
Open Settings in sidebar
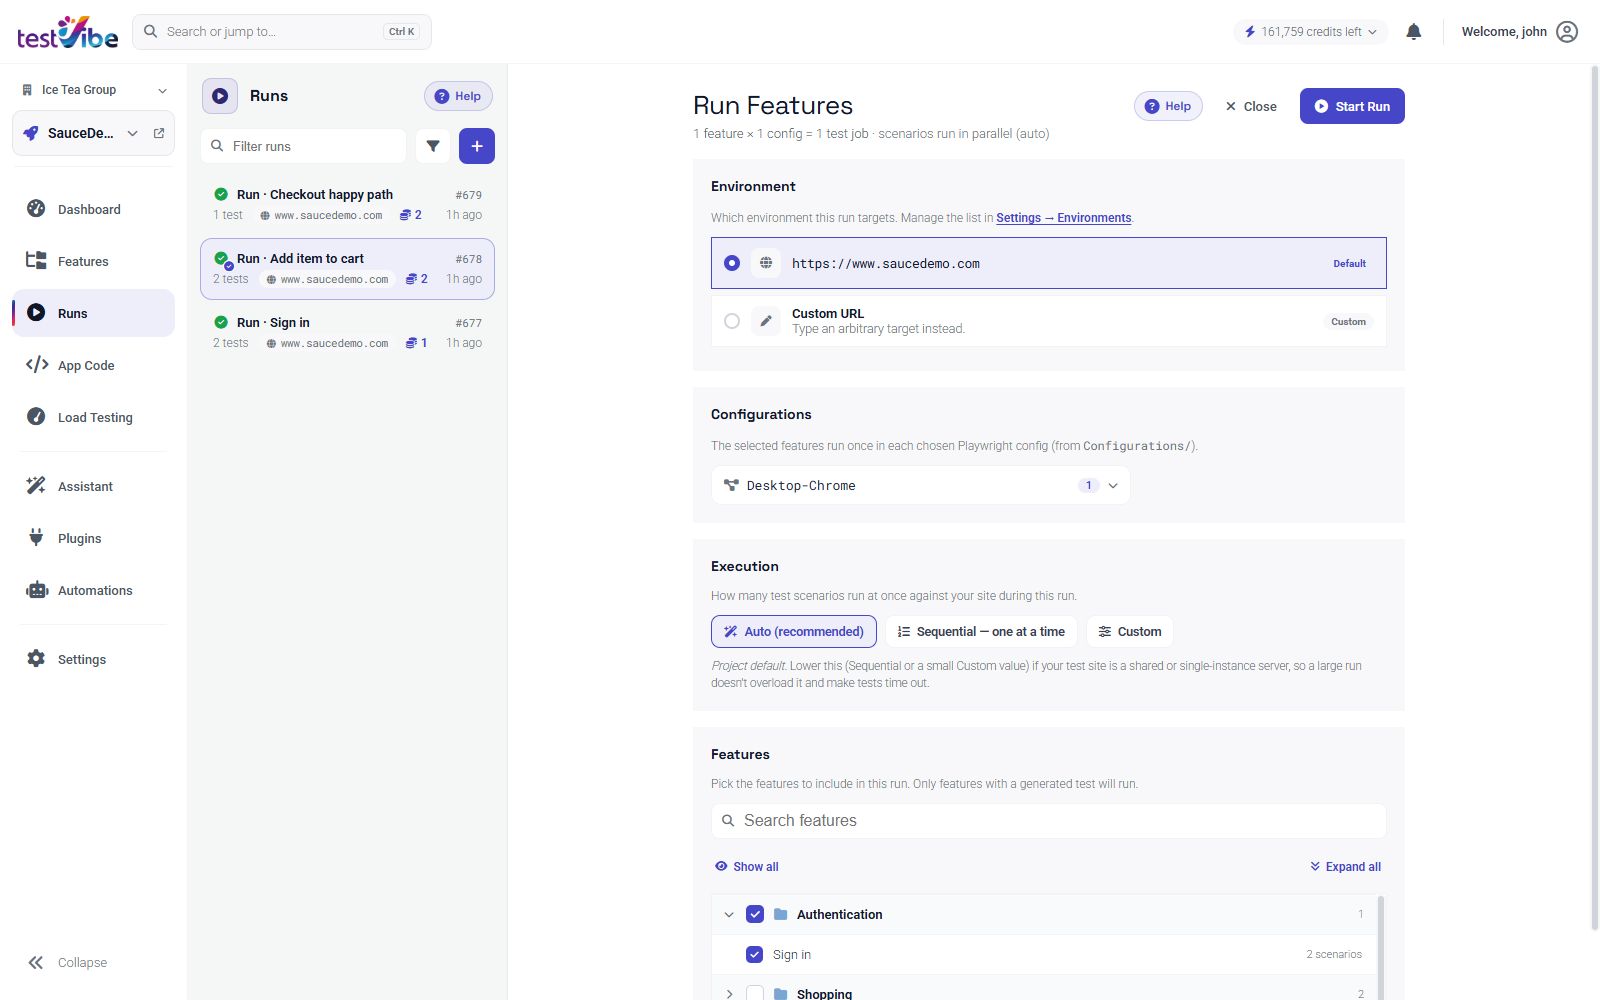pos(94,659)
